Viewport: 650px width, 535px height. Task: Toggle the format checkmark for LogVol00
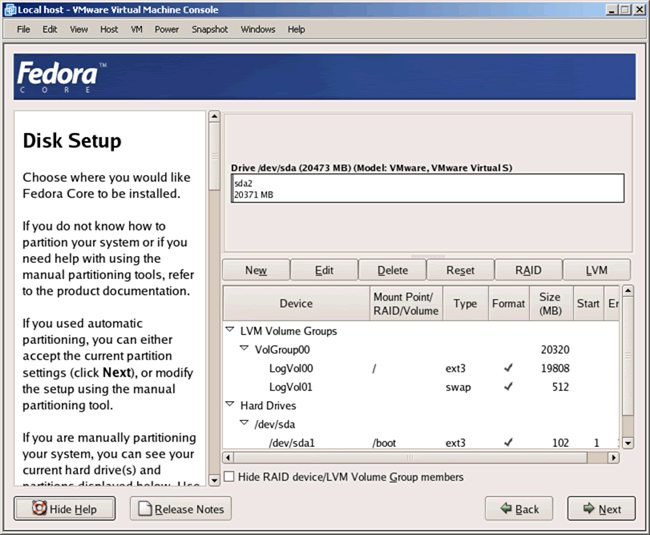point(507,368)
